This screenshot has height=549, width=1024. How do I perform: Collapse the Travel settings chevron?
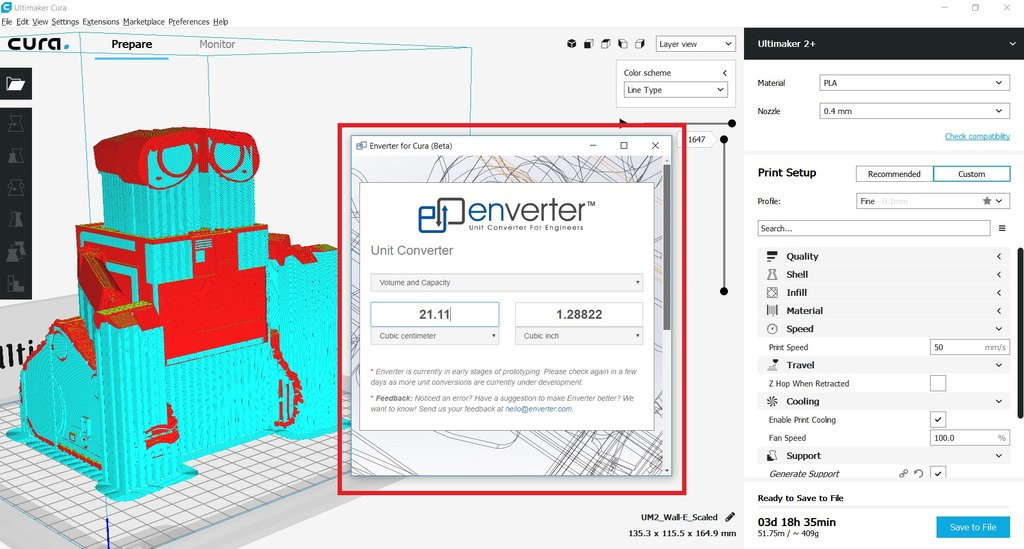point(999,365)
